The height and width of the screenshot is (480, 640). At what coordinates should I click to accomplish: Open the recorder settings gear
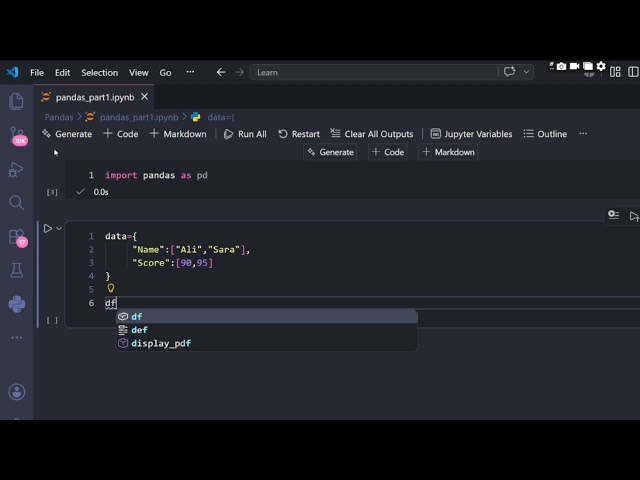601,66
